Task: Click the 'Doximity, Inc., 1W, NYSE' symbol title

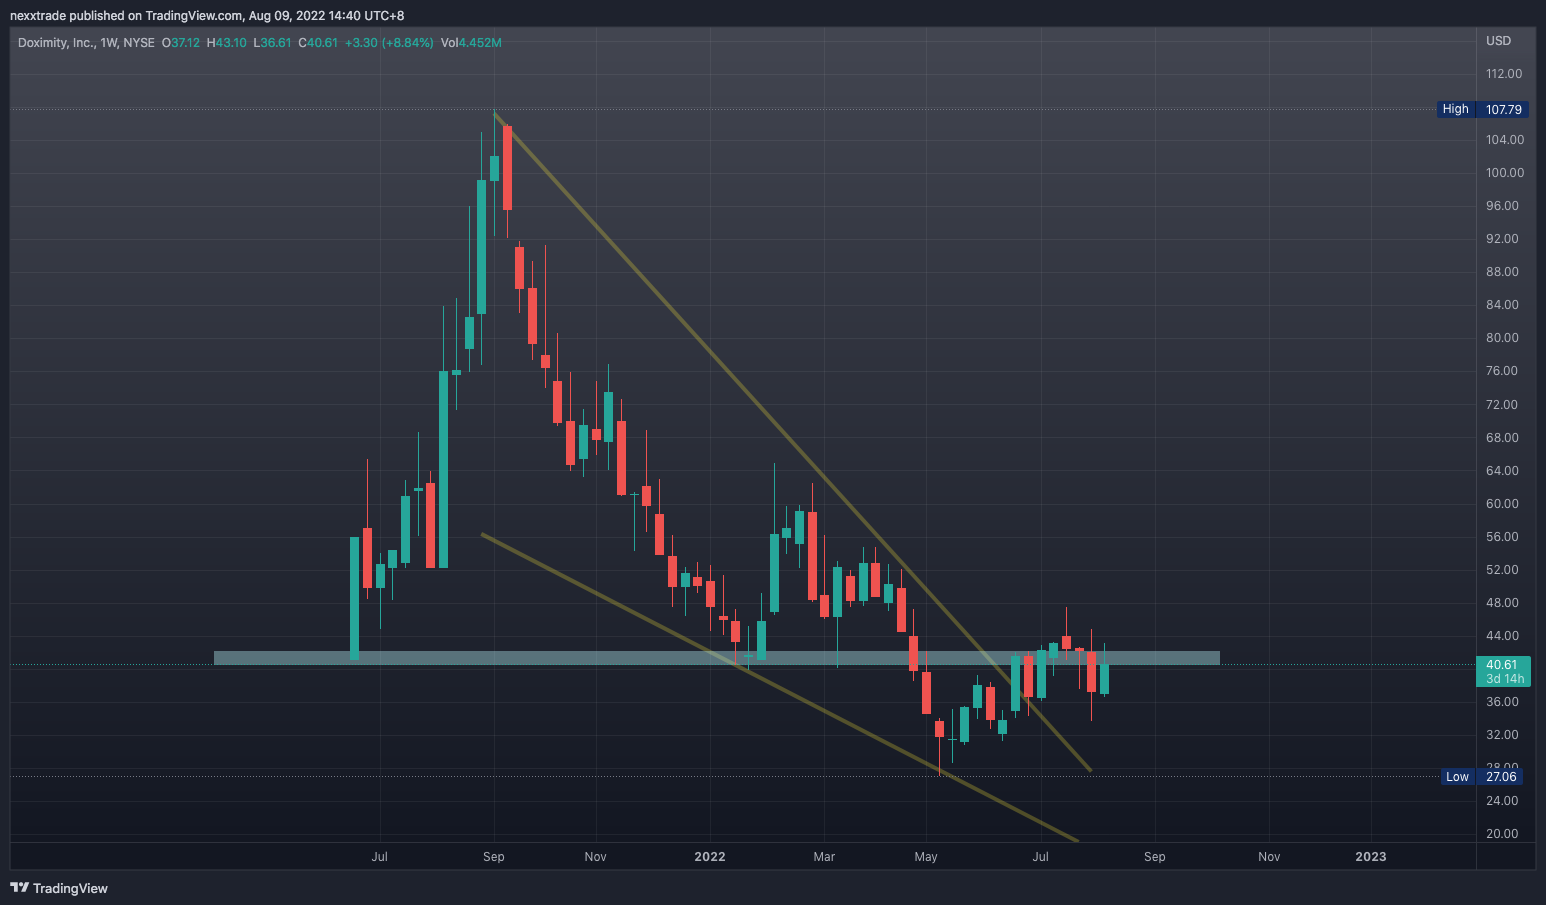Action: (x=86, y=43)
